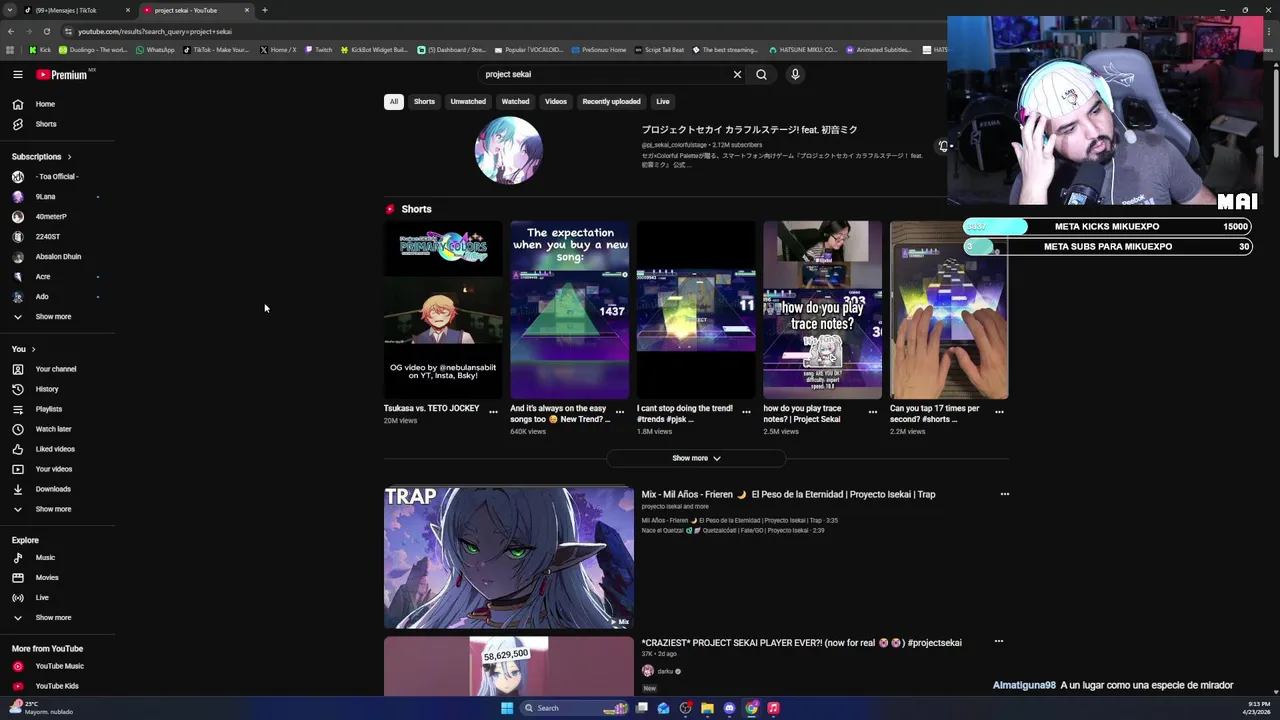Open the Subscriptions header chevron
The image size is (1280, 720).
point(69,157)
